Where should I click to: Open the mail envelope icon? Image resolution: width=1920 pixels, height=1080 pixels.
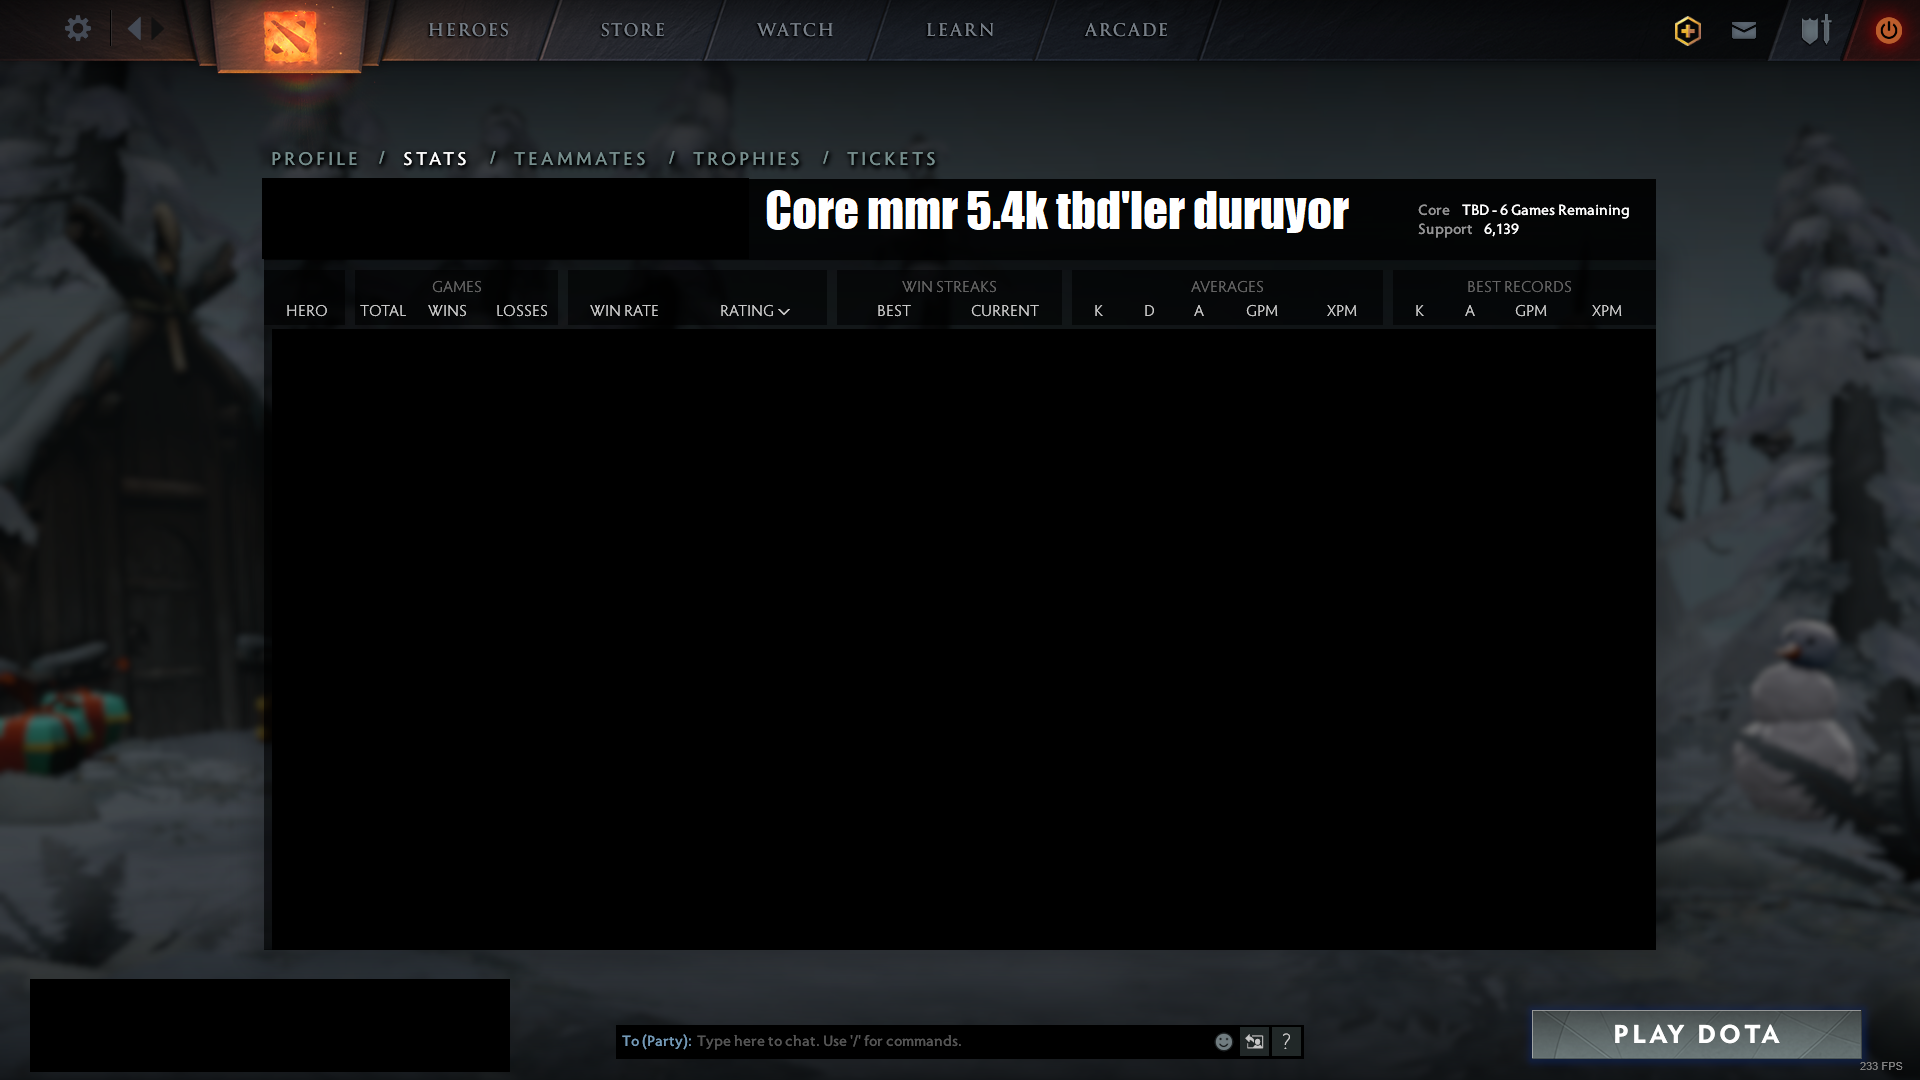[1744, 30]
